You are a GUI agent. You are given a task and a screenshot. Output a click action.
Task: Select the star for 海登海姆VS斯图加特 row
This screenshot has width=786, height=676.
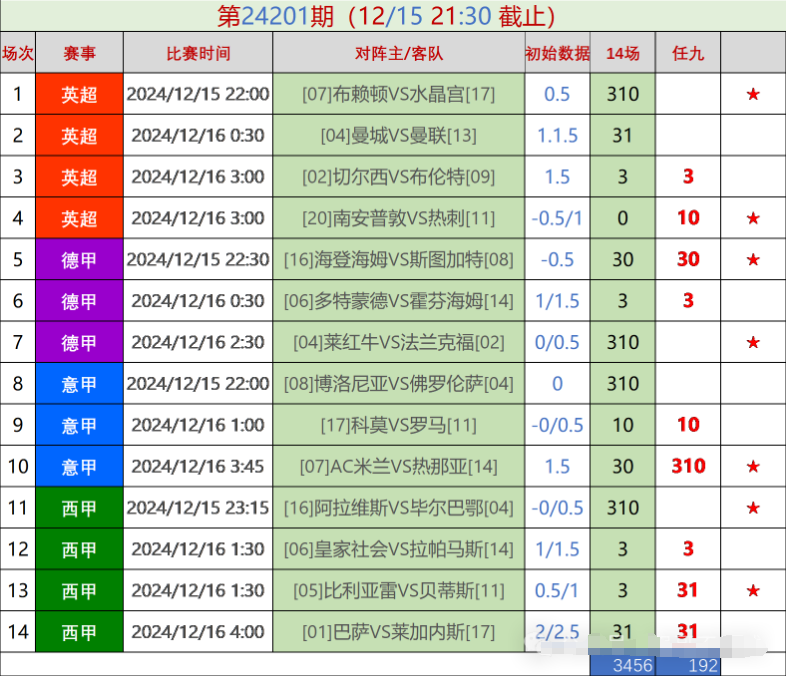pyautogui.click(x=753, y=260)
